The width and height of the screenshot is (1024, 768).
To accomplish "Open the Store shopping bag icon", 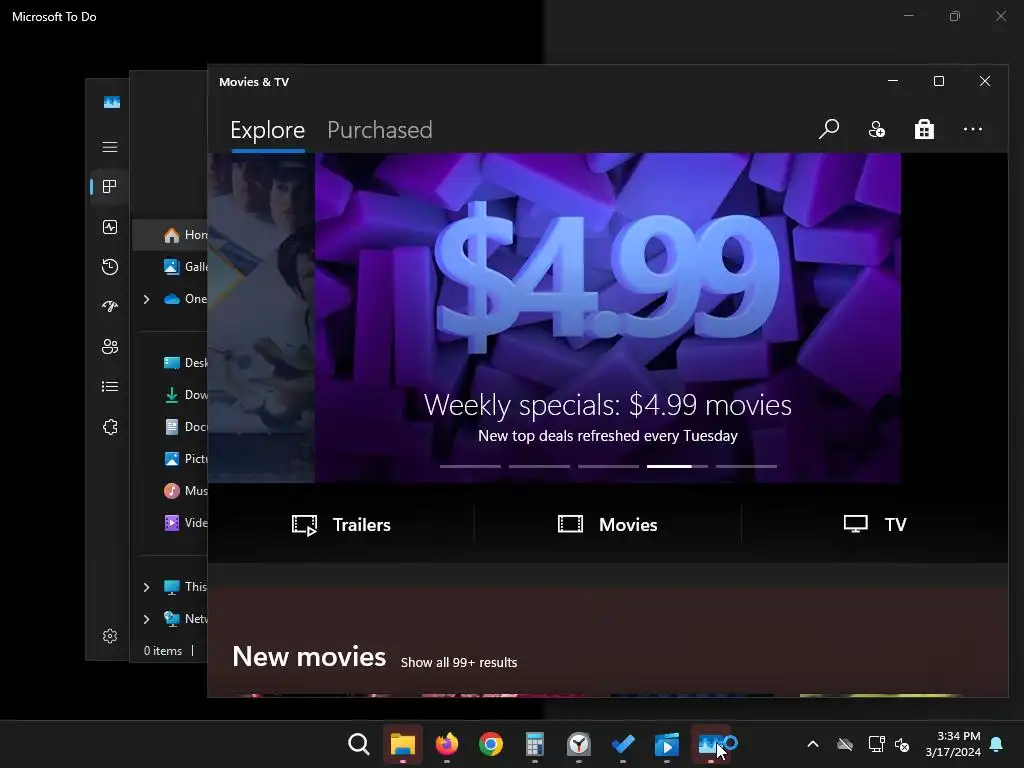I will click(924, 129).
